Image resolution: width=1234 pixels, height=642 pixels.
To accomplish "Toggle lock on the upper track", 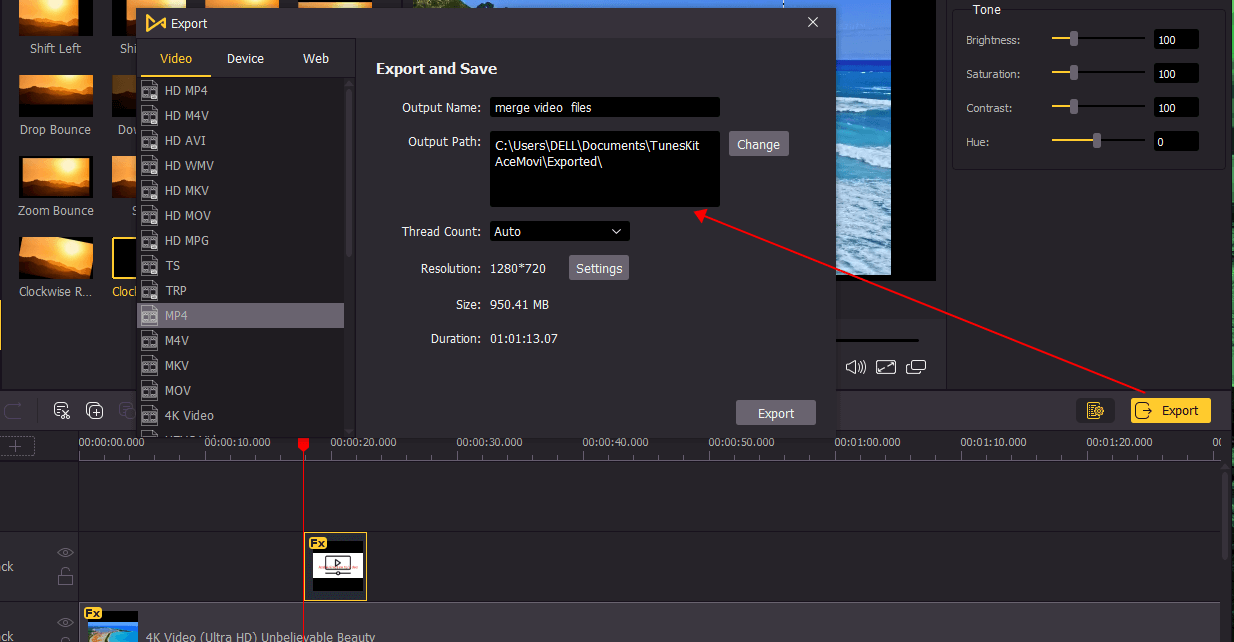I will pos(65,576).
